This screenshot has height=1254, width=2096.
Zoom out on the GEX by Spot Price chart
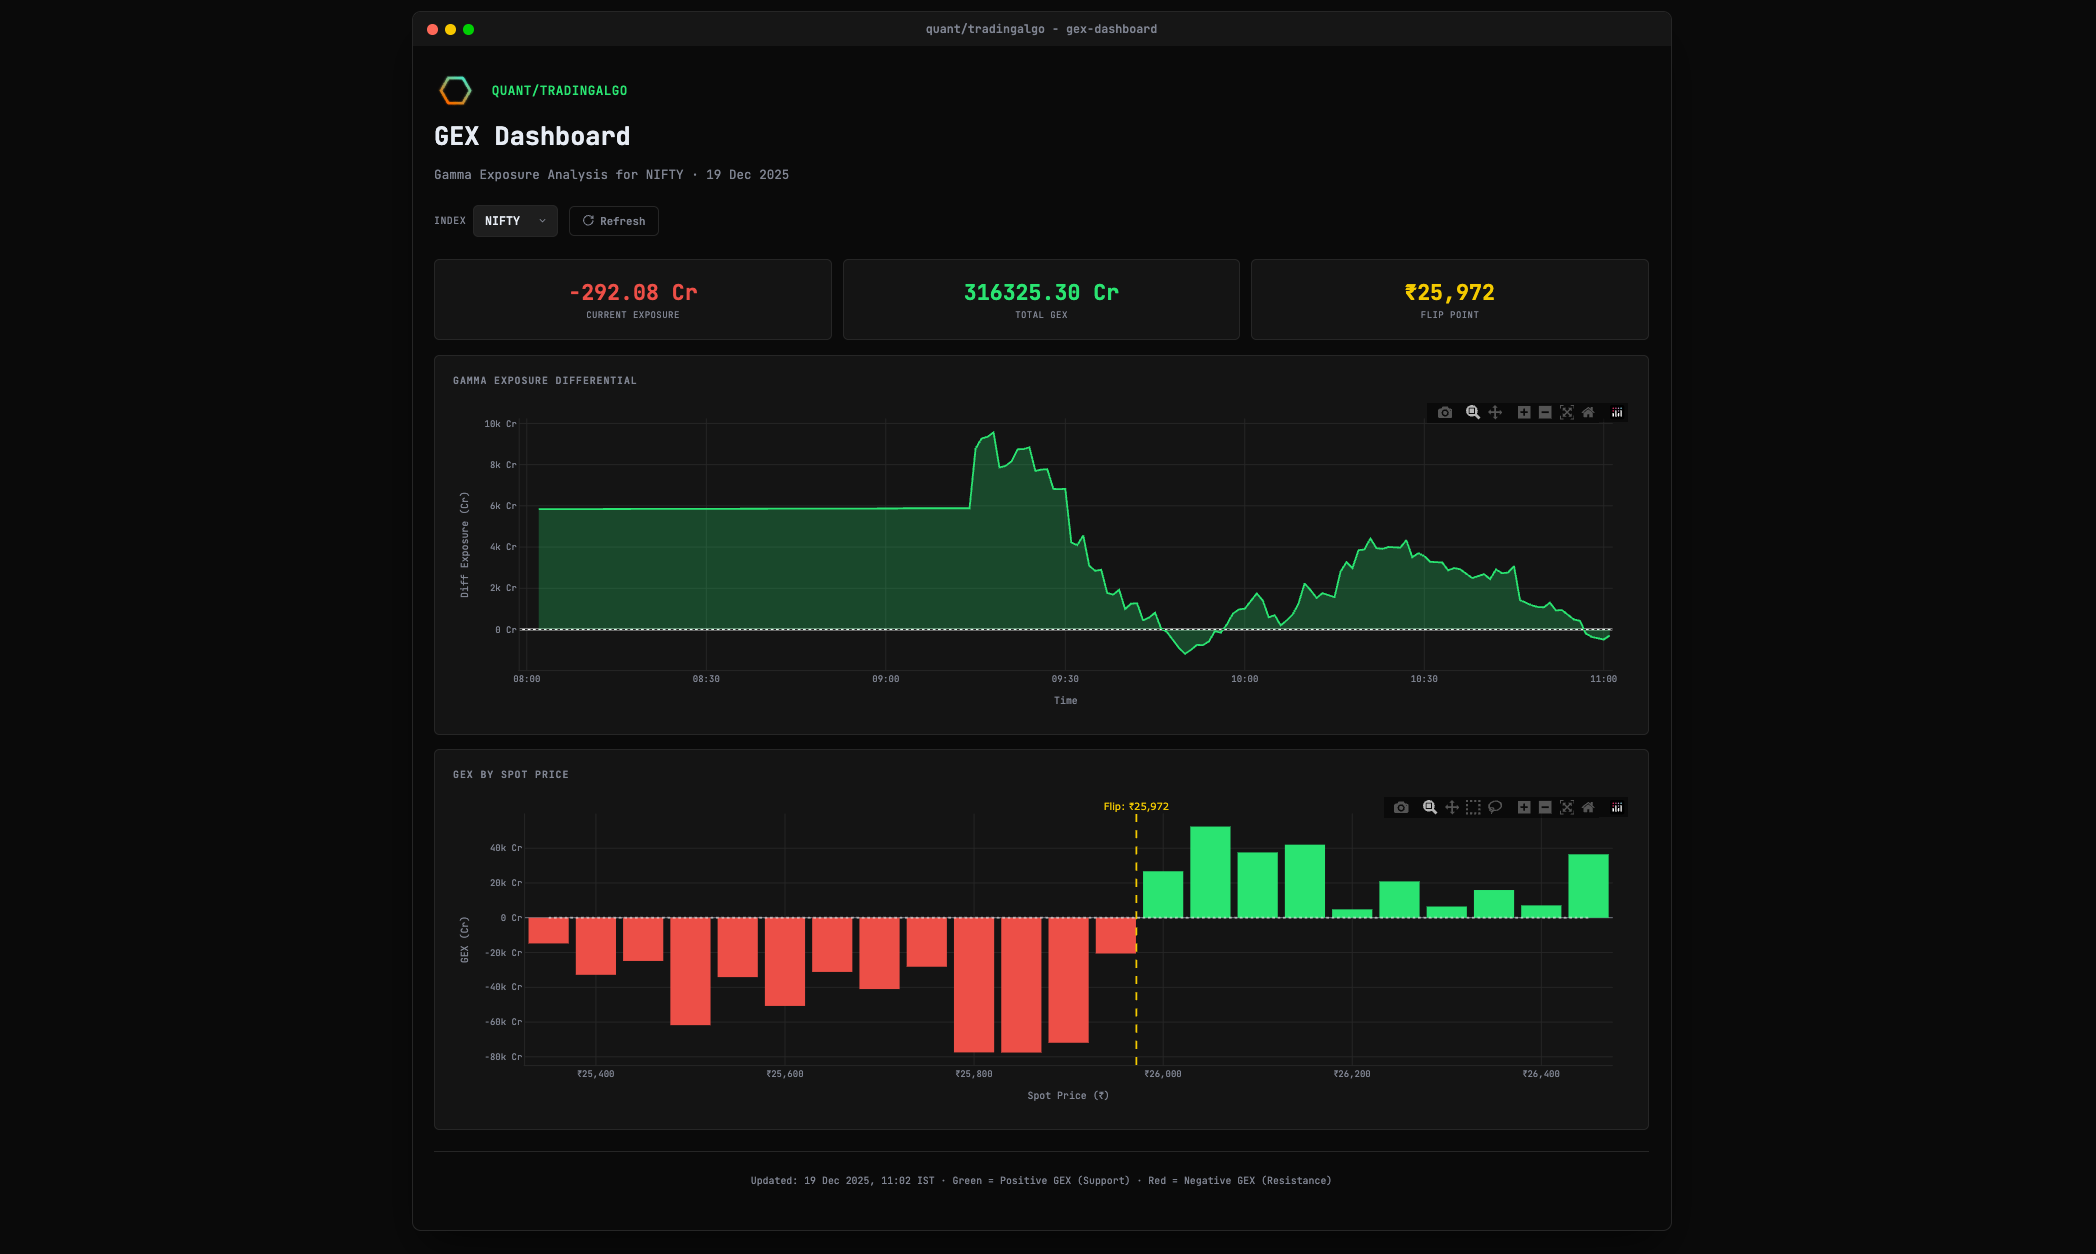(x=1544, y=807)
